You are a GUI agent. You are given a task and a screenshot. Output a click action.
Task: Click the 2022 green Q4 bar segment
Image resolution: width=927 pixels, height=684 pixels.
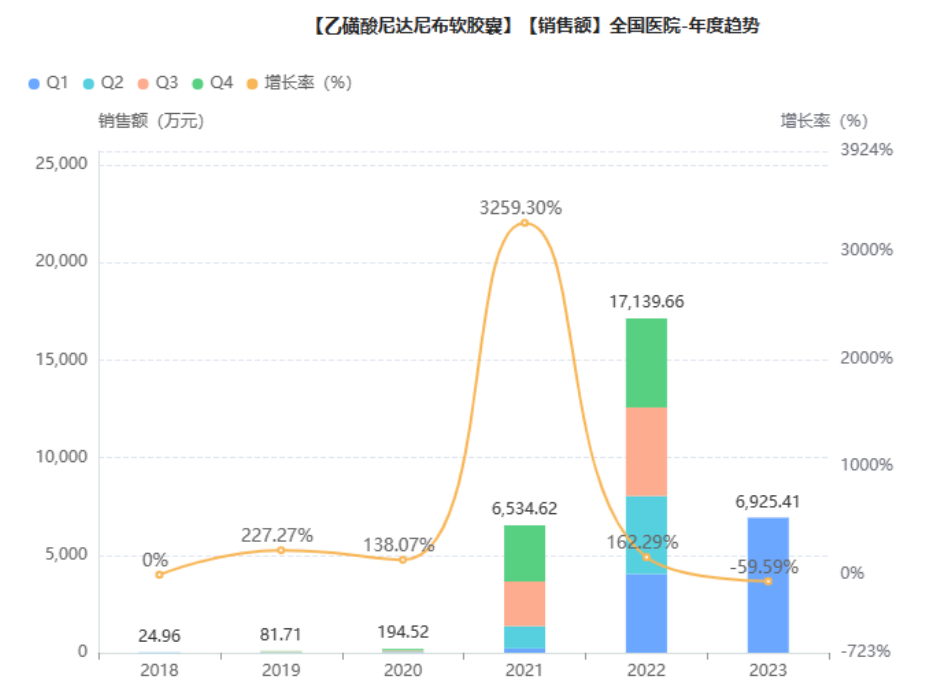[x=646, y=363]
